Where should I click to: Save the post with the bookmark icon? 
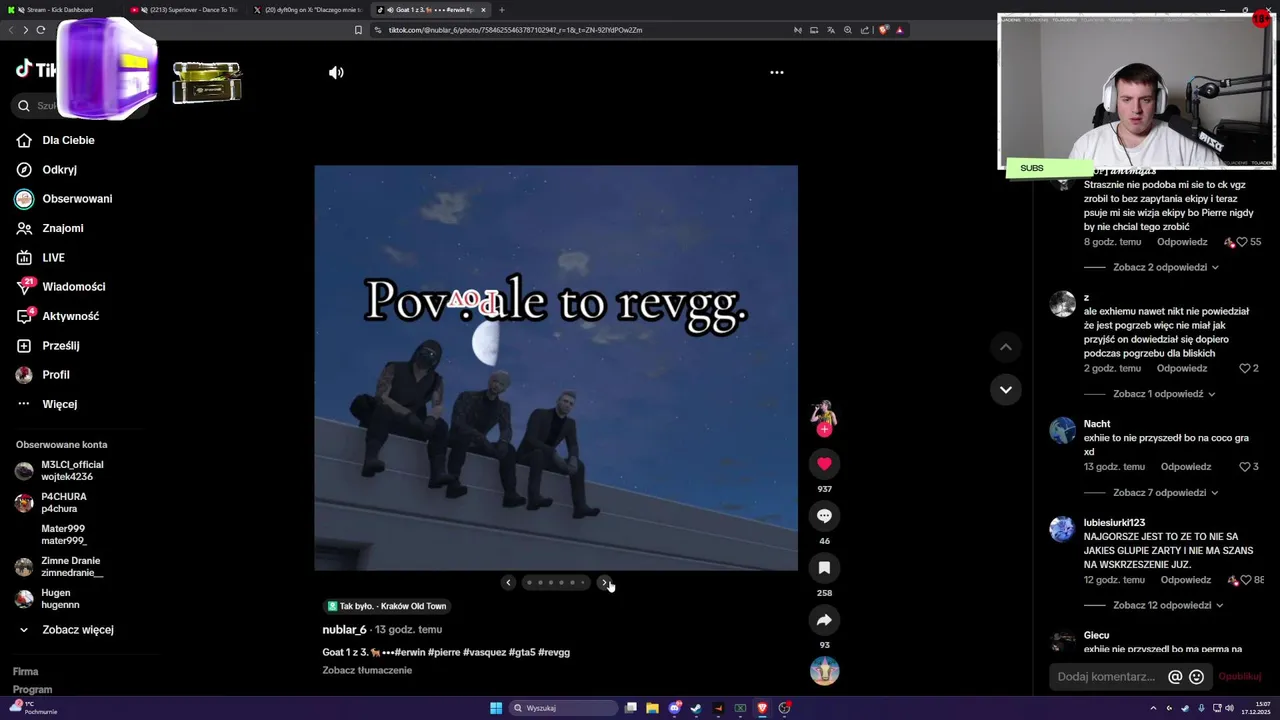[824, 568]
